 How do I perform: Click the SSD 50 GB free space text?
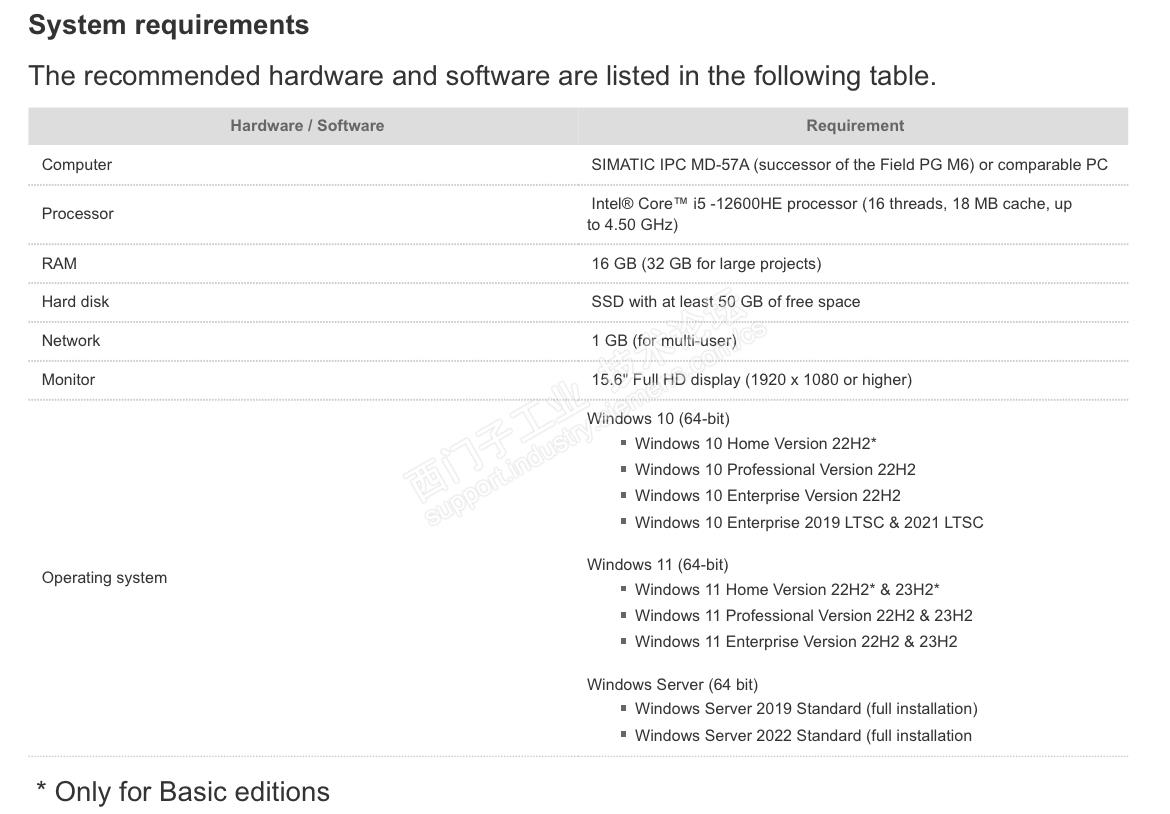tap(725, 302)
